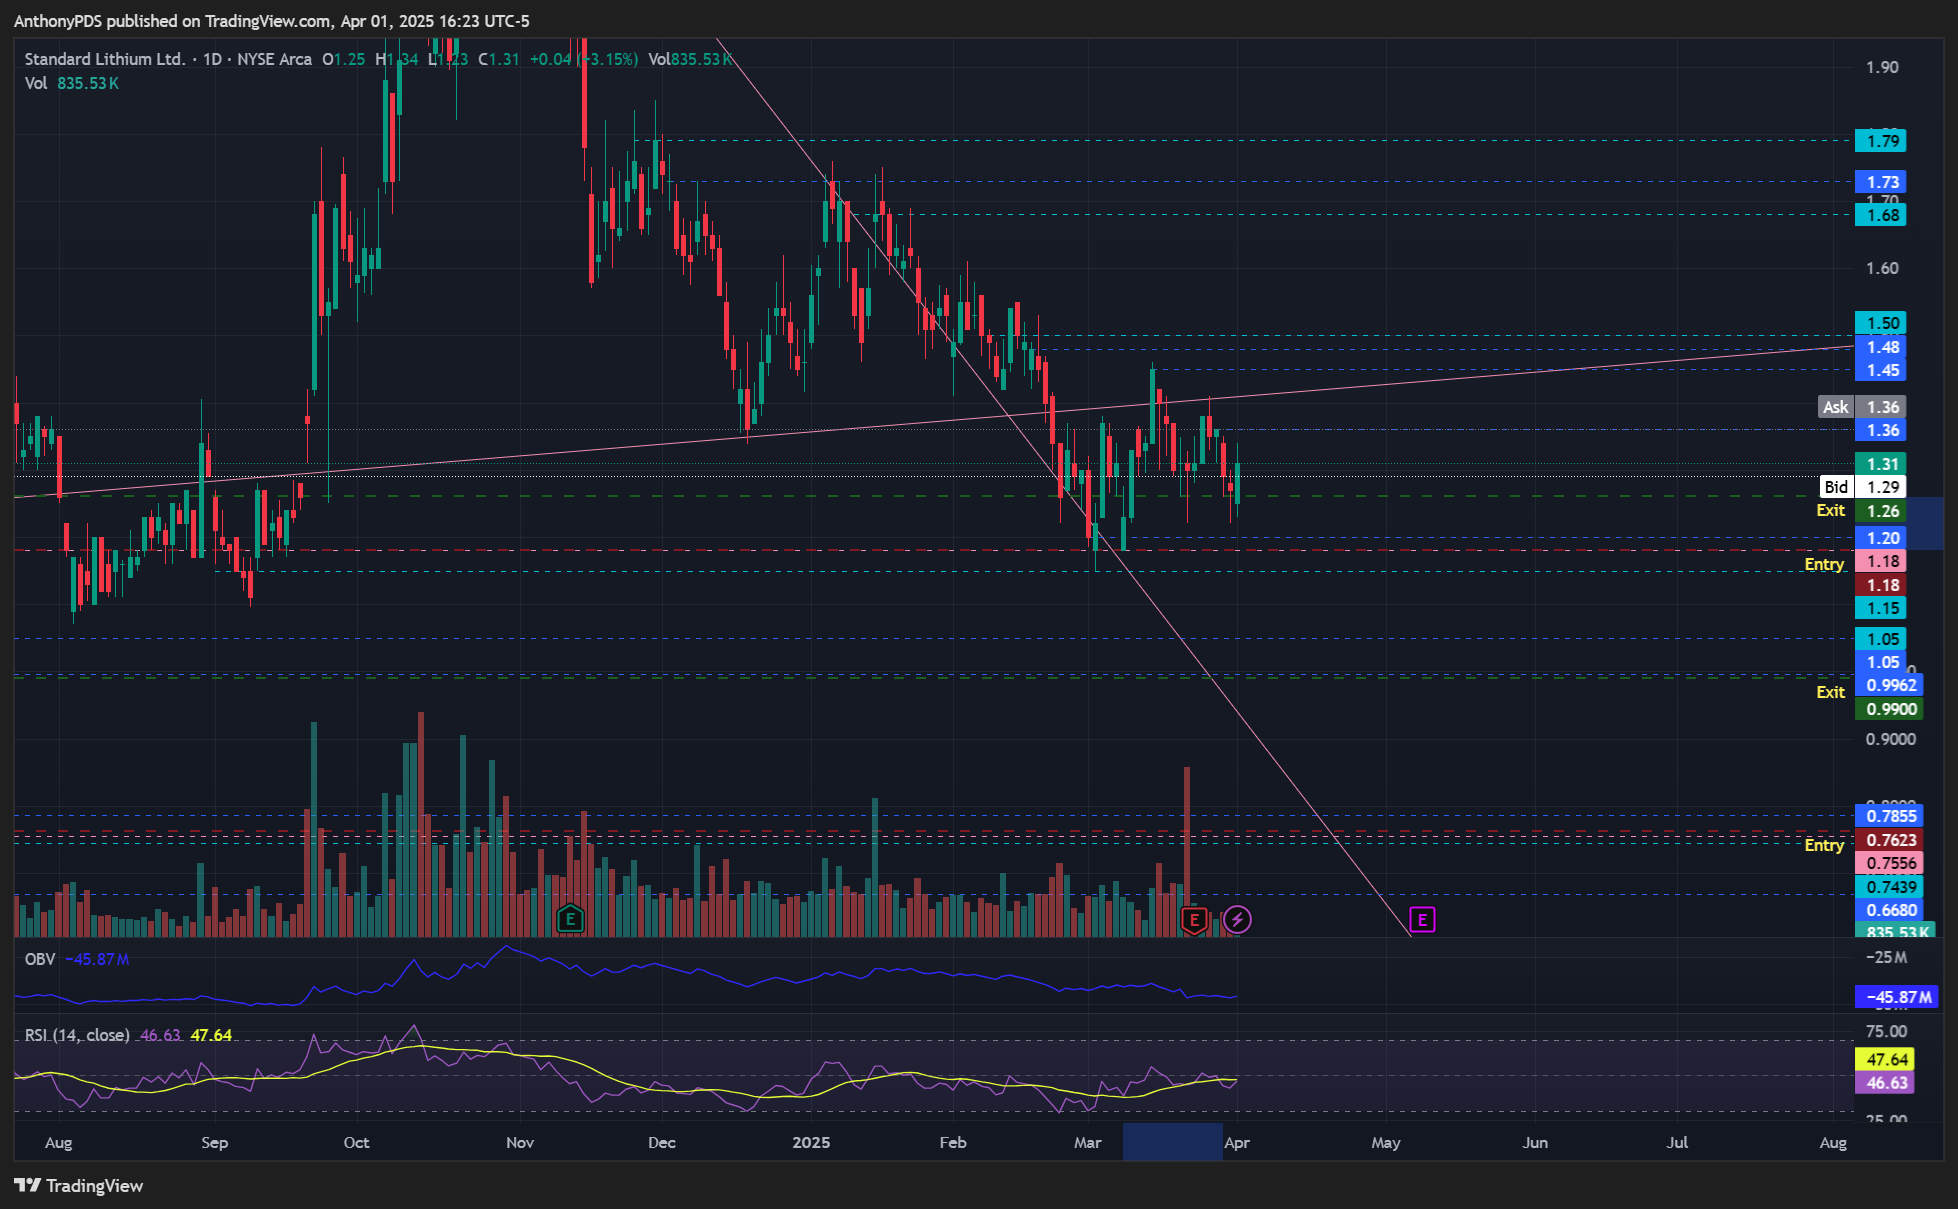Click the 0.9000 price axis tick
Image resolution: width=1958 pixels, height=1209 pixels.
click(1890, 739)
